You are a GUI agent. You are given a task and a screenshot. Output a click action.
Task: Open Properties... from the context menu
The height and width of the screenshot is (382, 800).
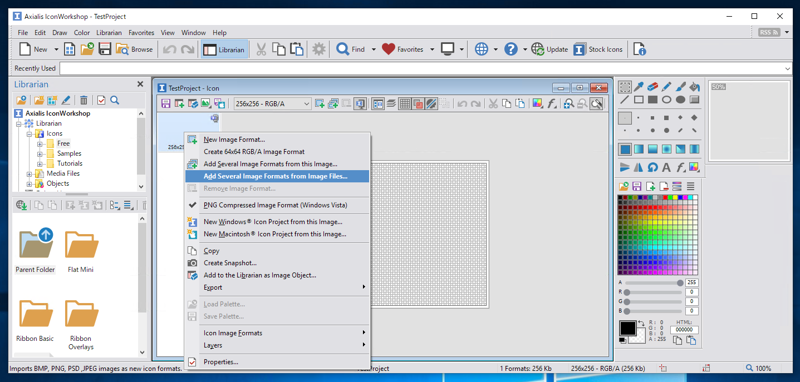[x=276, y=362]
